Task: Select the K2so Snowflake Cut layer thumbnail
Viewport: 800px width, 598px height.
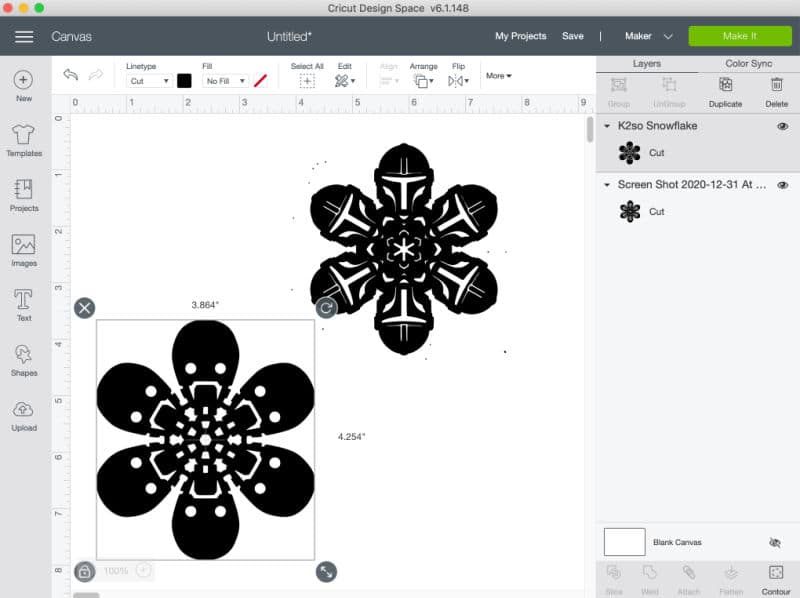Action: [629, 153]
